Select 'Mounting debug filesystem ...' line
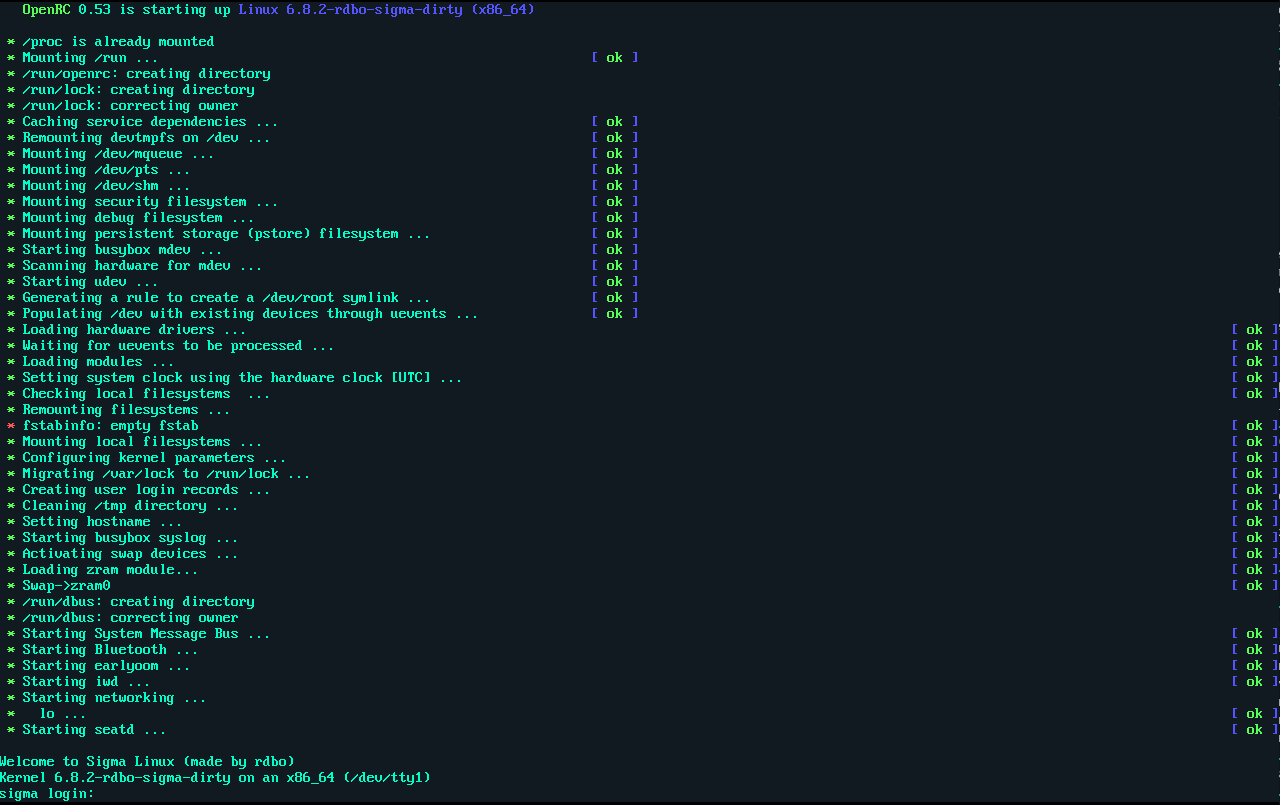Viewport: 1280px width, 805px height. pos(138,218)
